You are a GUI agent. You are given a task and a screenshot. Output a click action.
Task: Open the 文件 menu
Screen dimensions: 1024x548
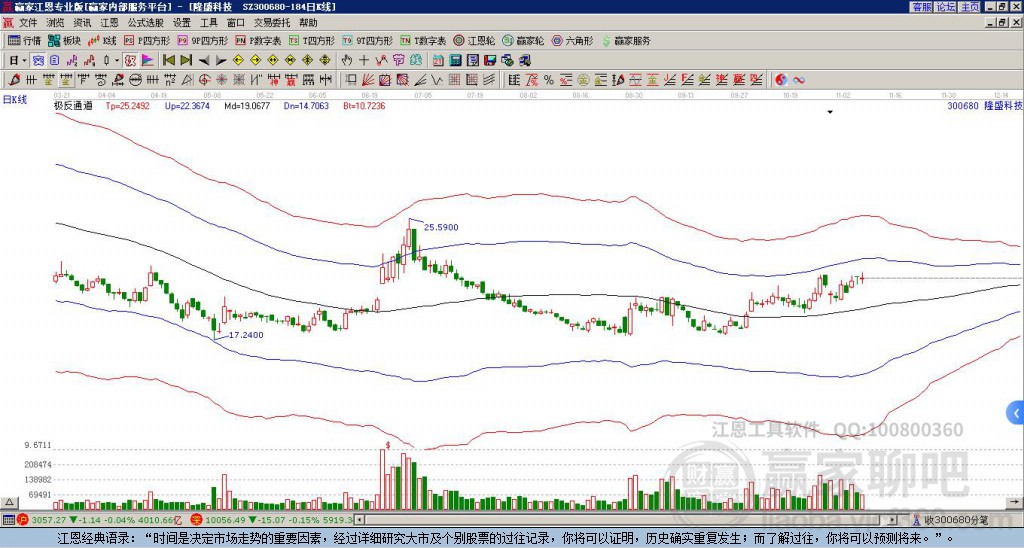[28, 23]
